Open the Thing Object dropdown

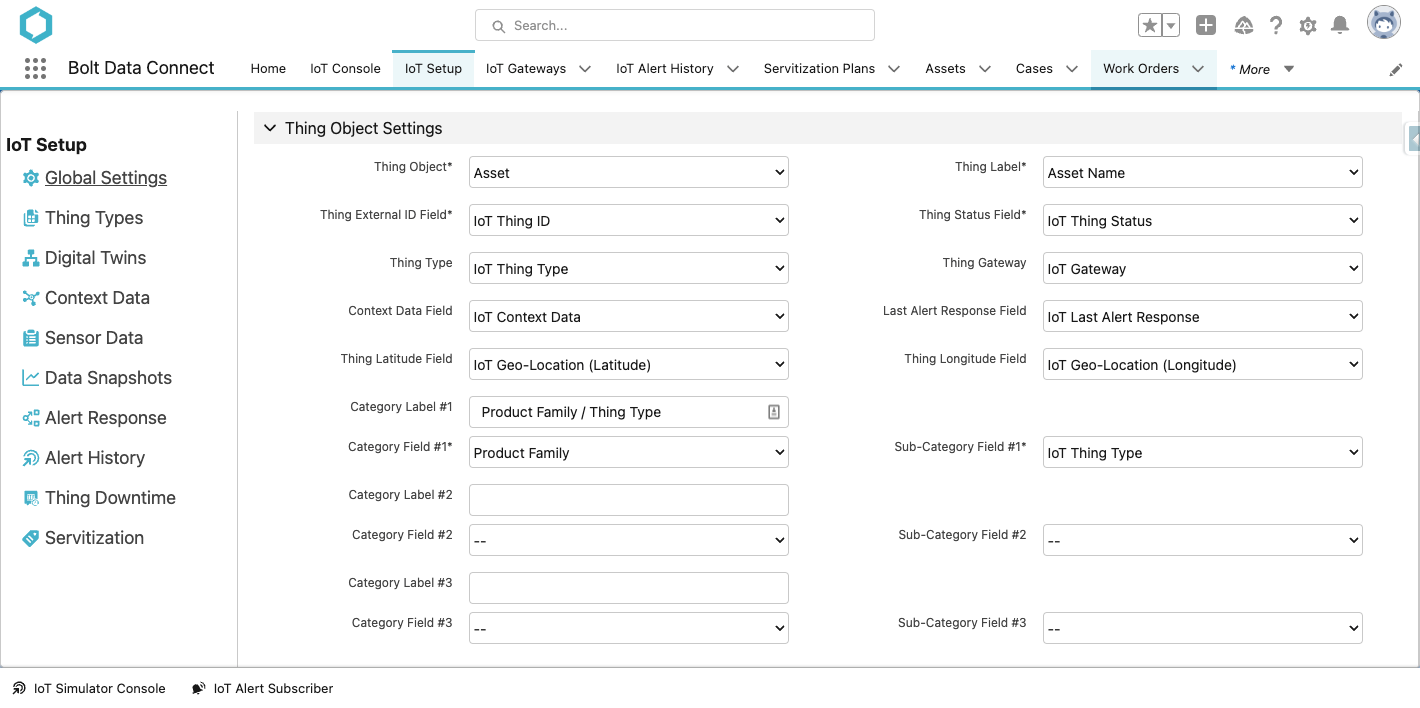(x=629, y=172)
